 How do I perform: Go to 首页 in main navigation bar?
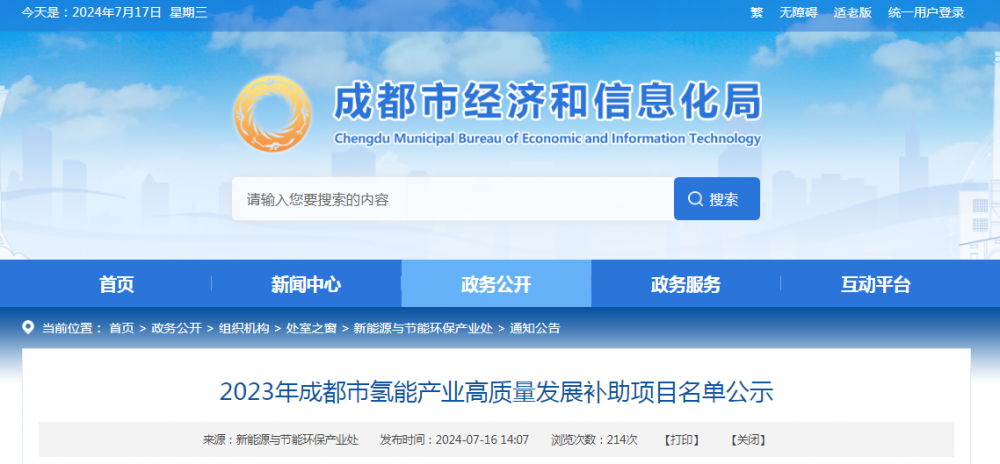(117, 284)
